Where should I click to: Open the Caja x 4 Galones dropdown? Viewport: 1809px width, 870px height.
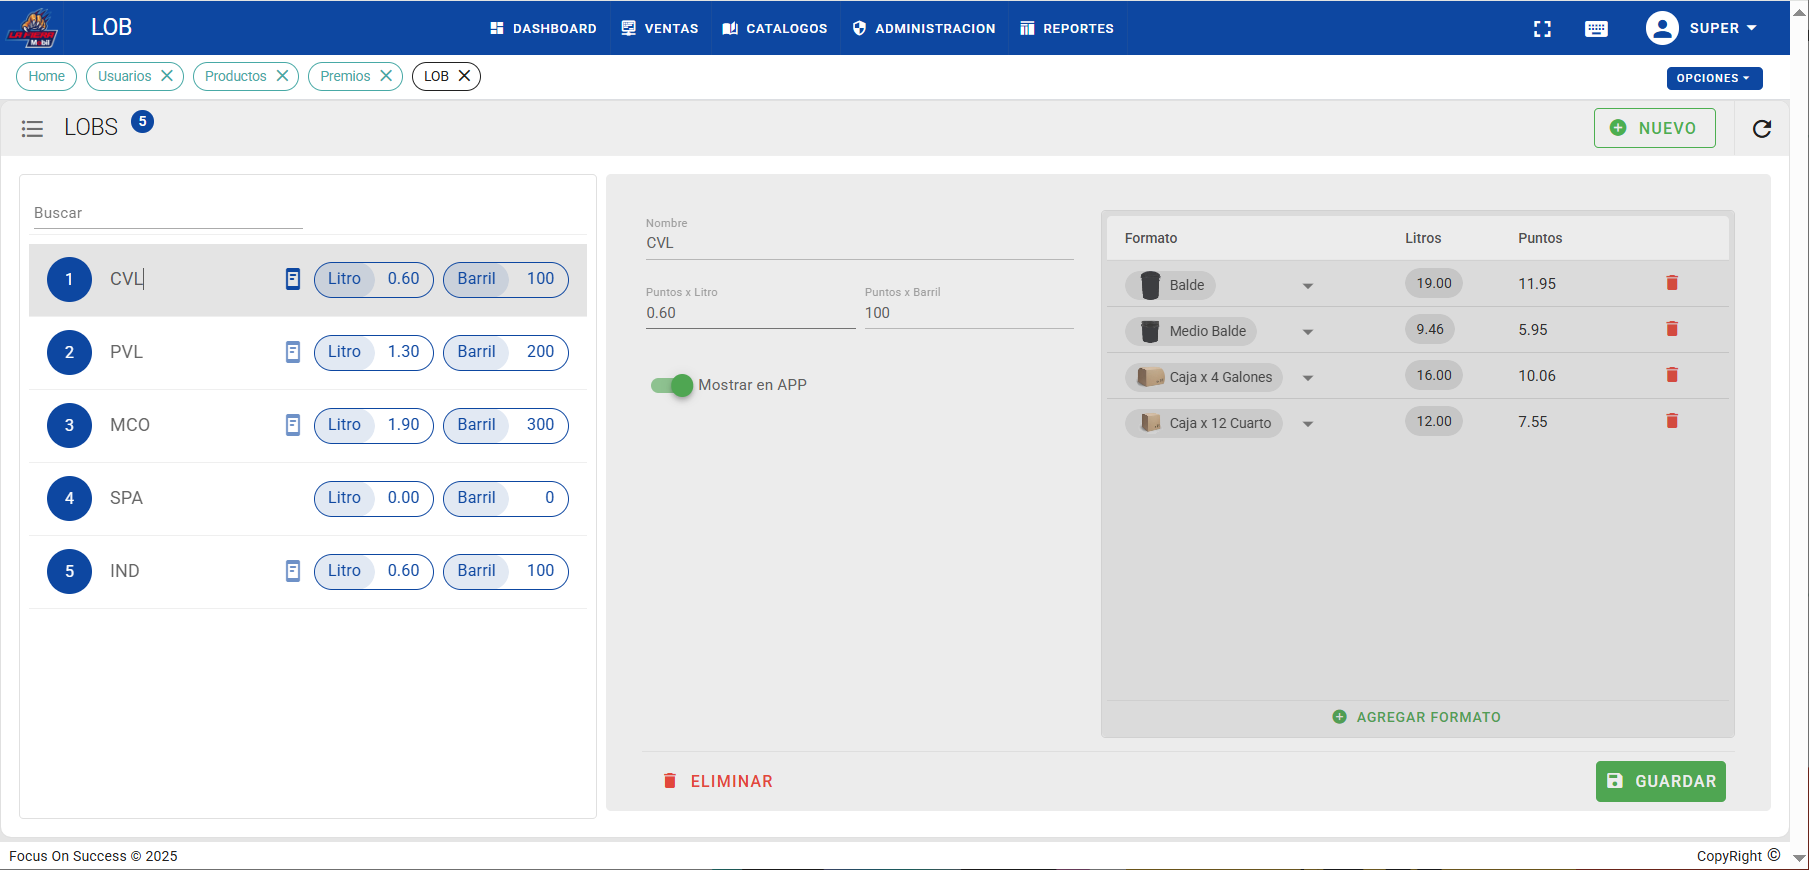(1307, 378)
